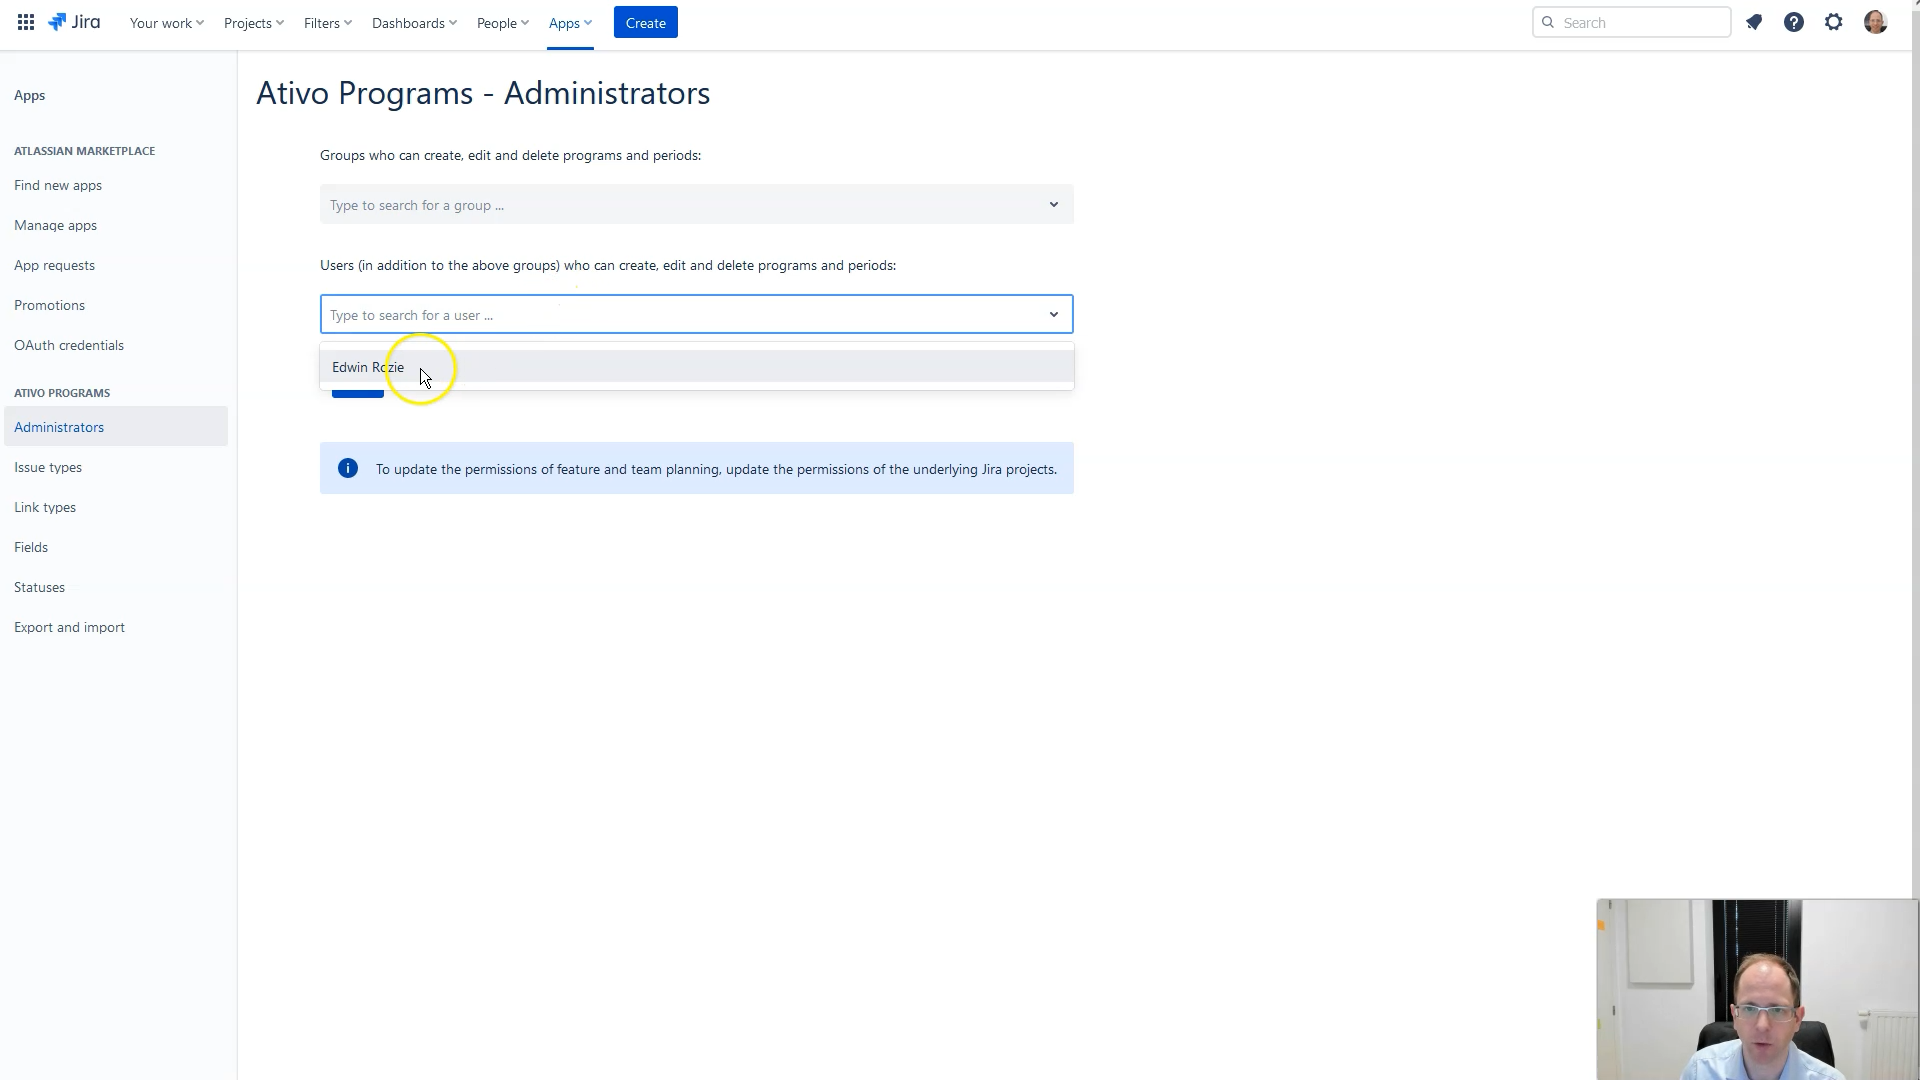Open Export and import page

[x=69, y=627]
